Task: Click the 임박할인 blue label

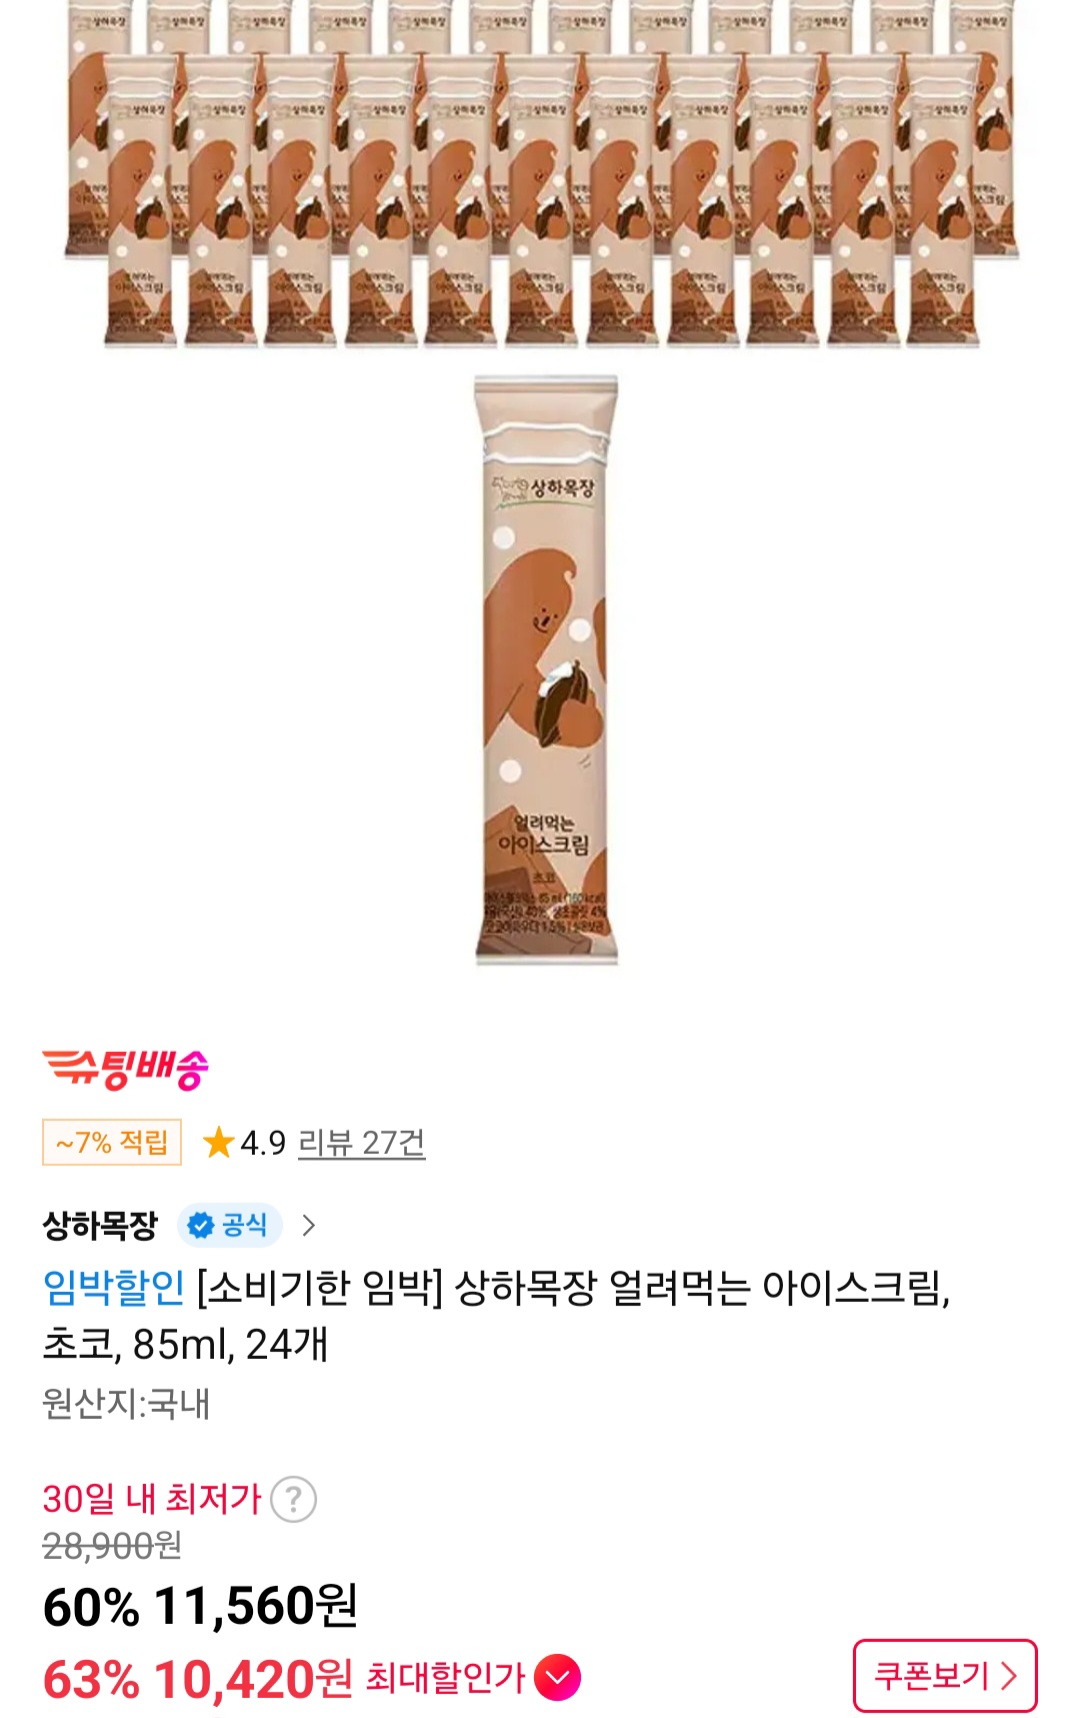Action: (x=114, y=1287)
